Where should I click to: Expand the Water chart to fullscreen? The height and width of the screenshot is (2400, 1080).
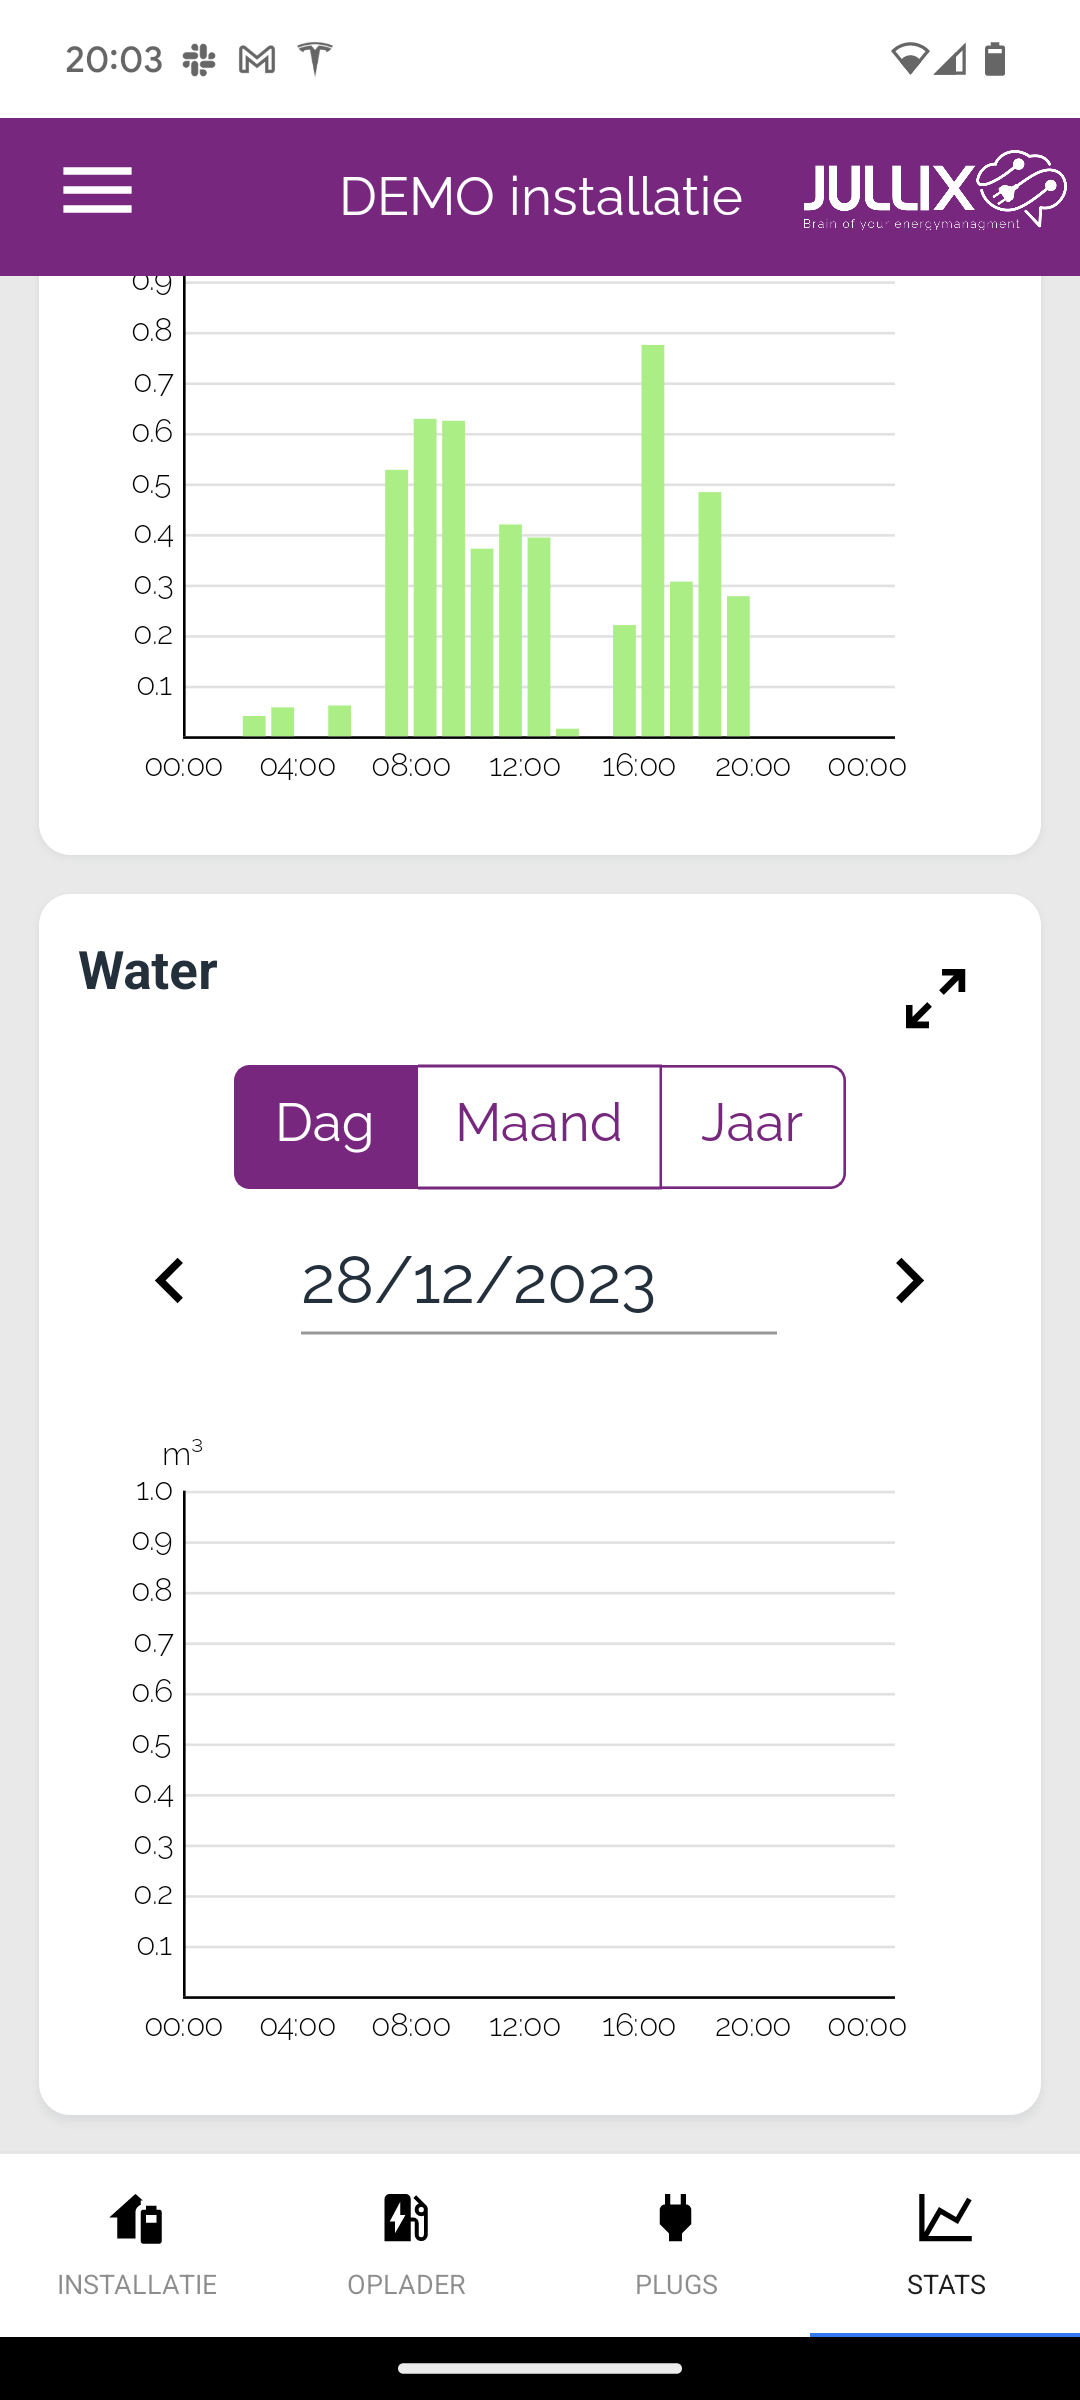click(935, 997)
